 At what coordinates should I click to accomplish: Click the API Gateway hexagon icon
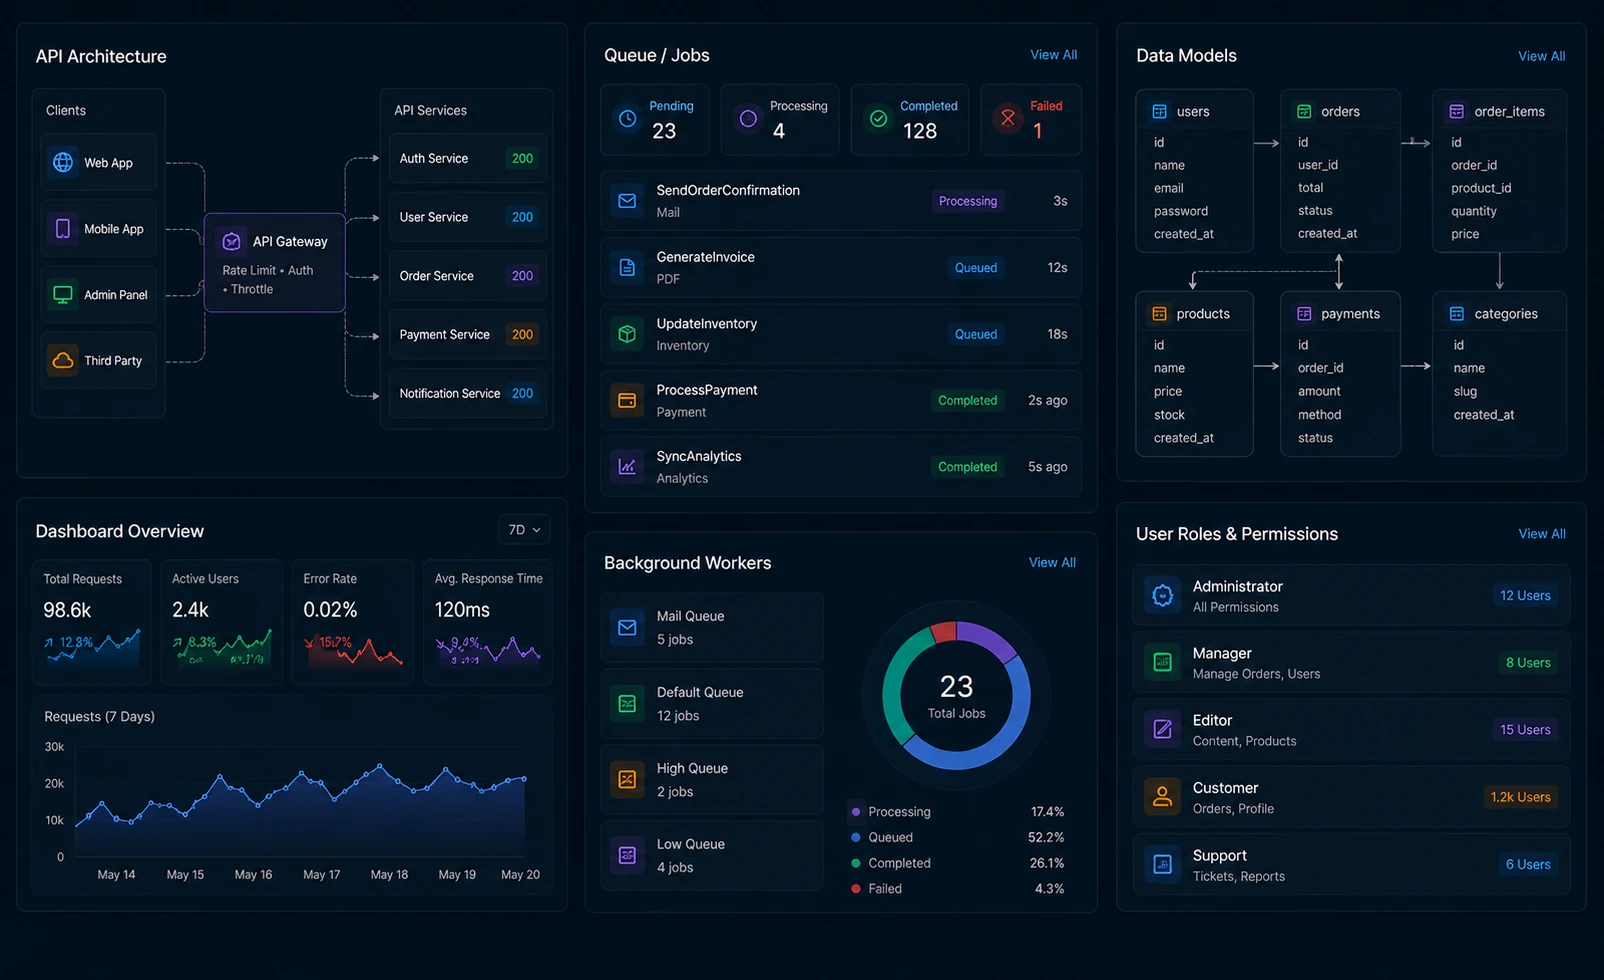(x=231, y=241)
